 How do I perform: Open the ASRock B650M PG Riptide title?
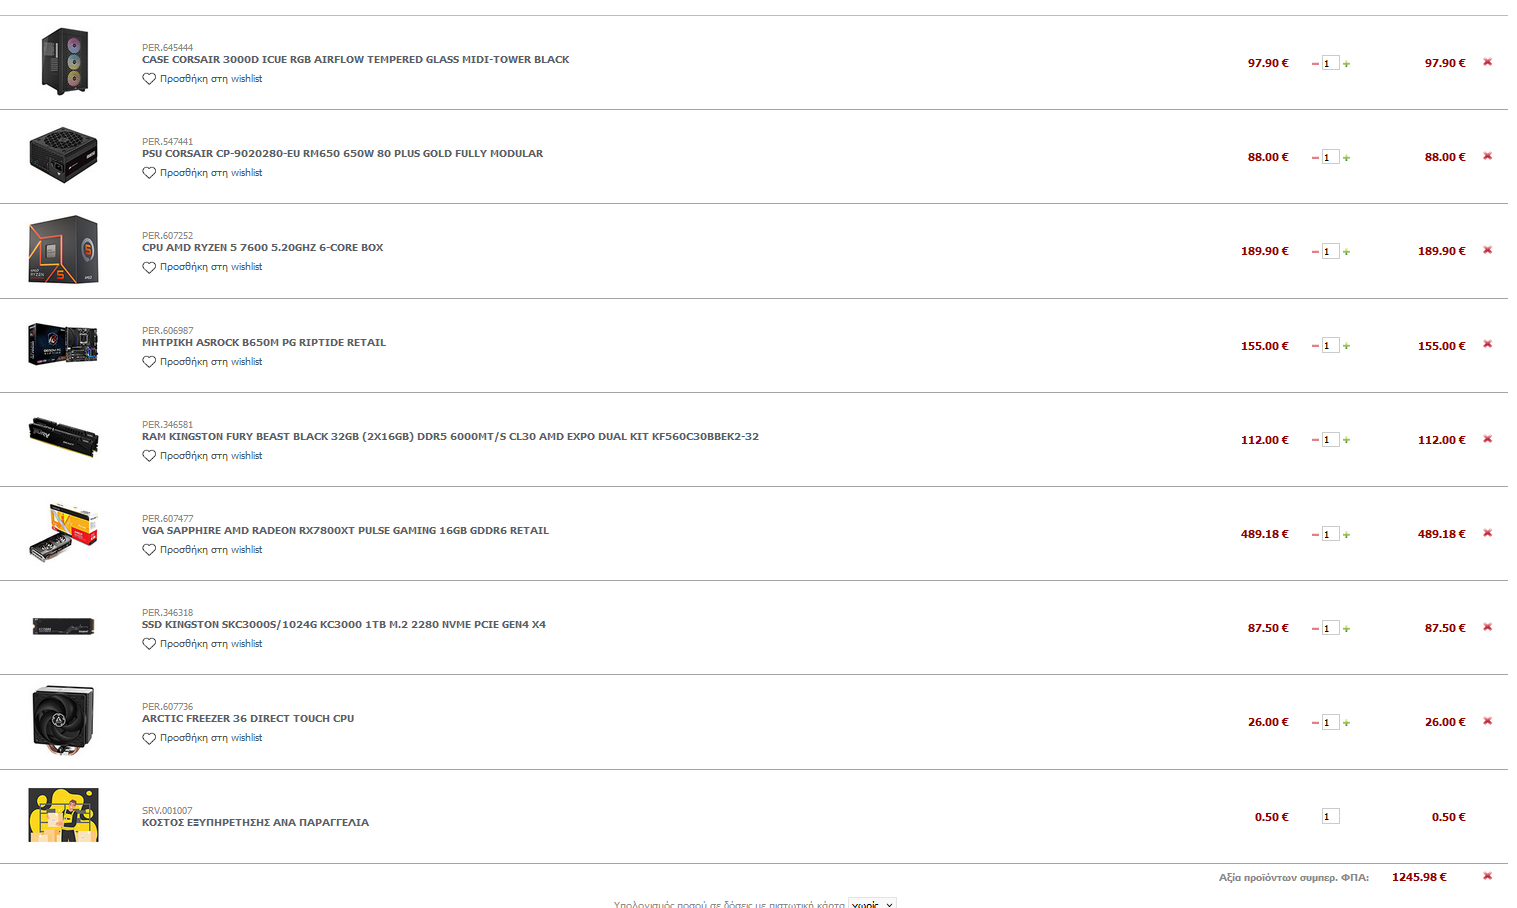point(263,343)
